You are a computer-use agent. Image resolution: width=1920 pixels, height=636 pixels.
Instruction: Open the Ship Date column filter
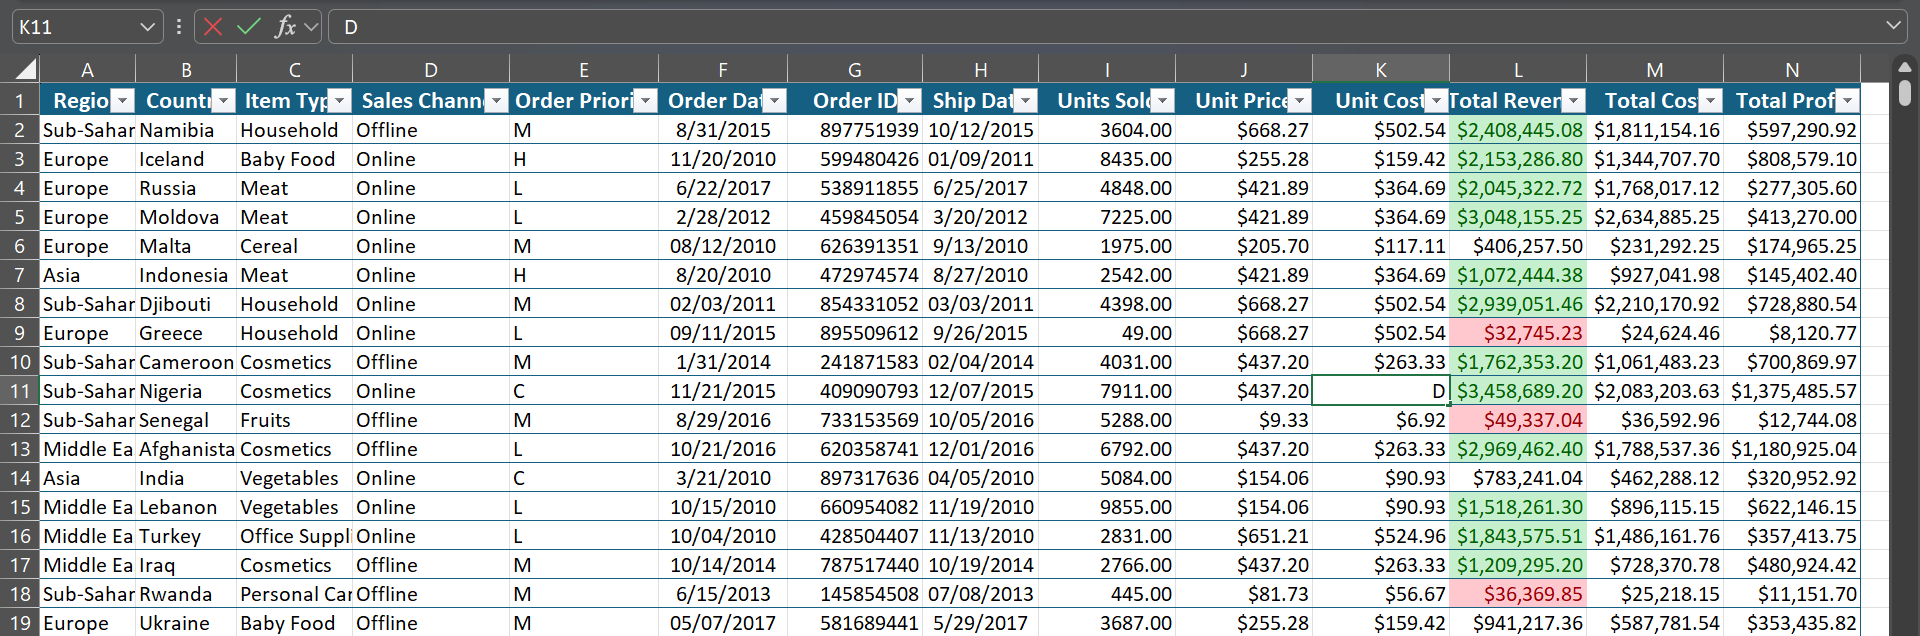pos(1025,101)
